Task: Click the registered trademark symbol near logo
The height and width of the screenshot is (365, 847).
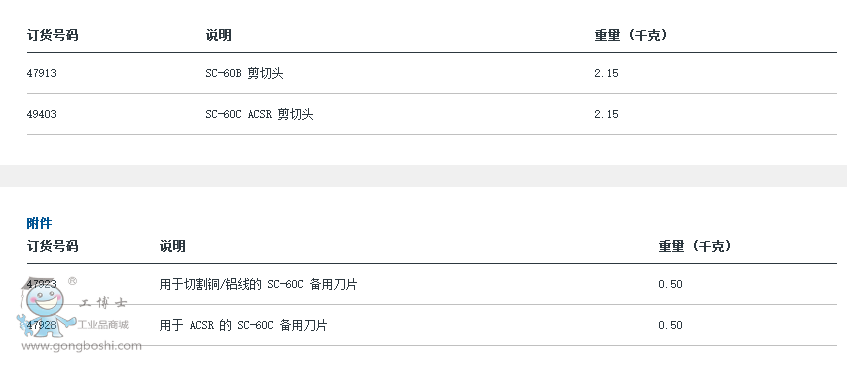Action: click(72, 281)
